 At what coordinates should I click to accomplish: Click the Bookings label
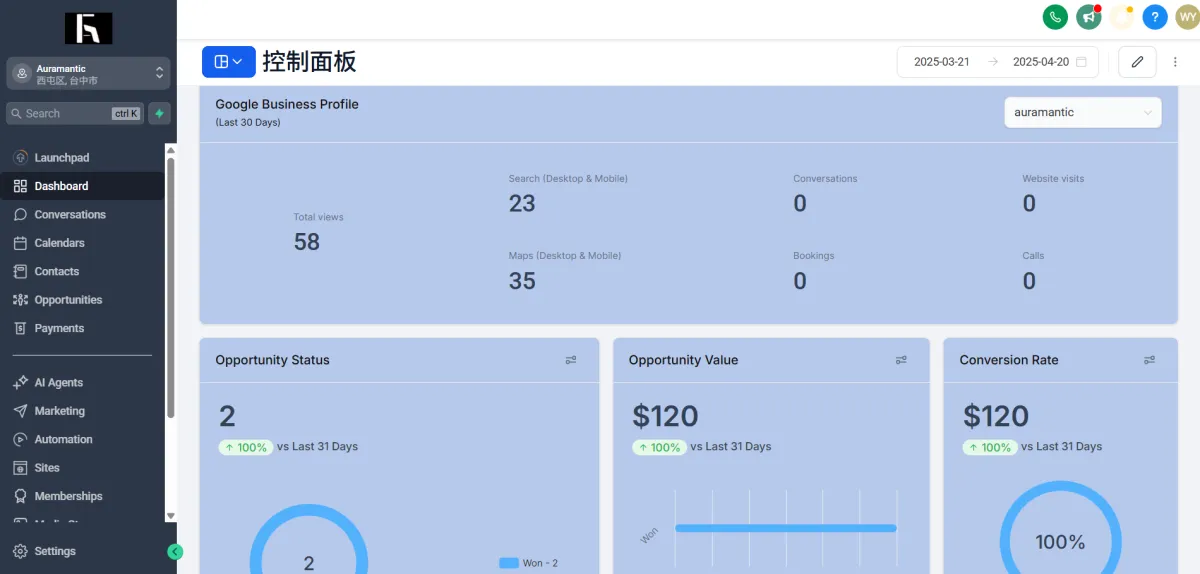click(x=814, y=256)
